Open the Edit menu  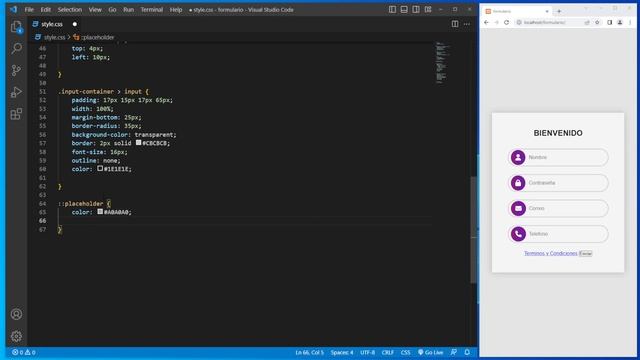click(x=46, y=9)
